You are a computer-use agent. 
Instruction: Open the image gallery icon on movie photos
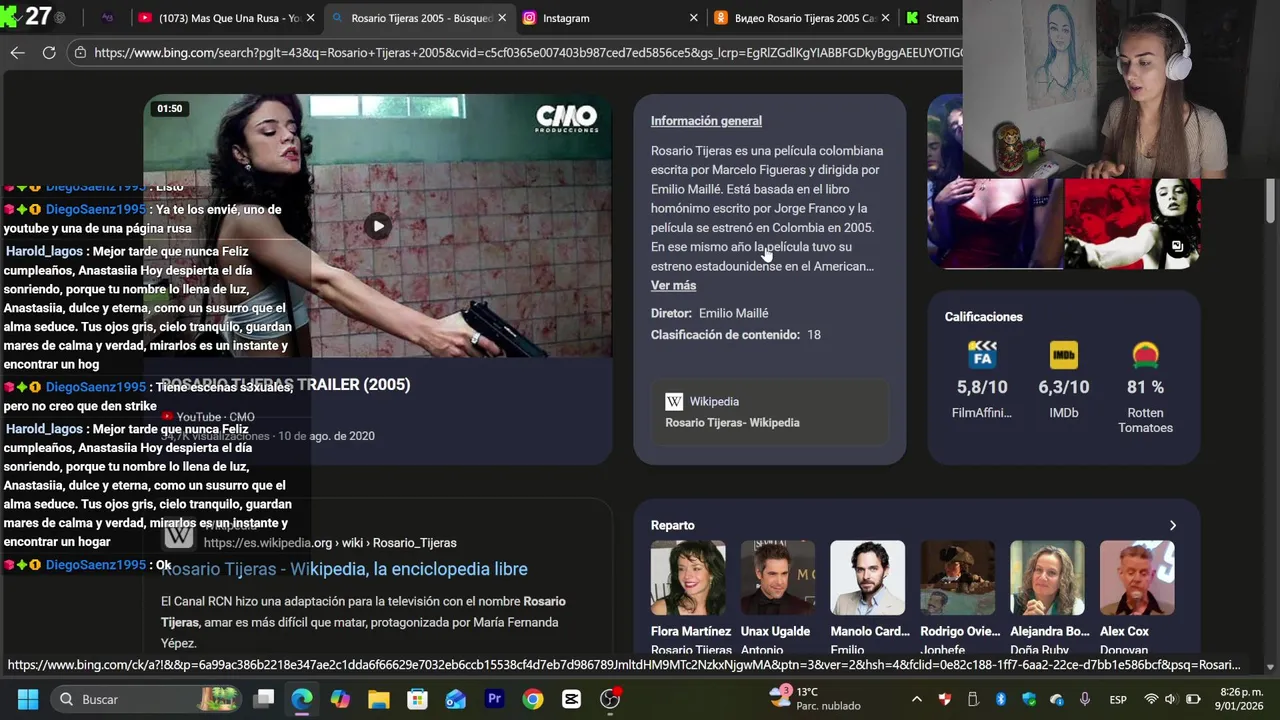click(x=1178, y=246)
